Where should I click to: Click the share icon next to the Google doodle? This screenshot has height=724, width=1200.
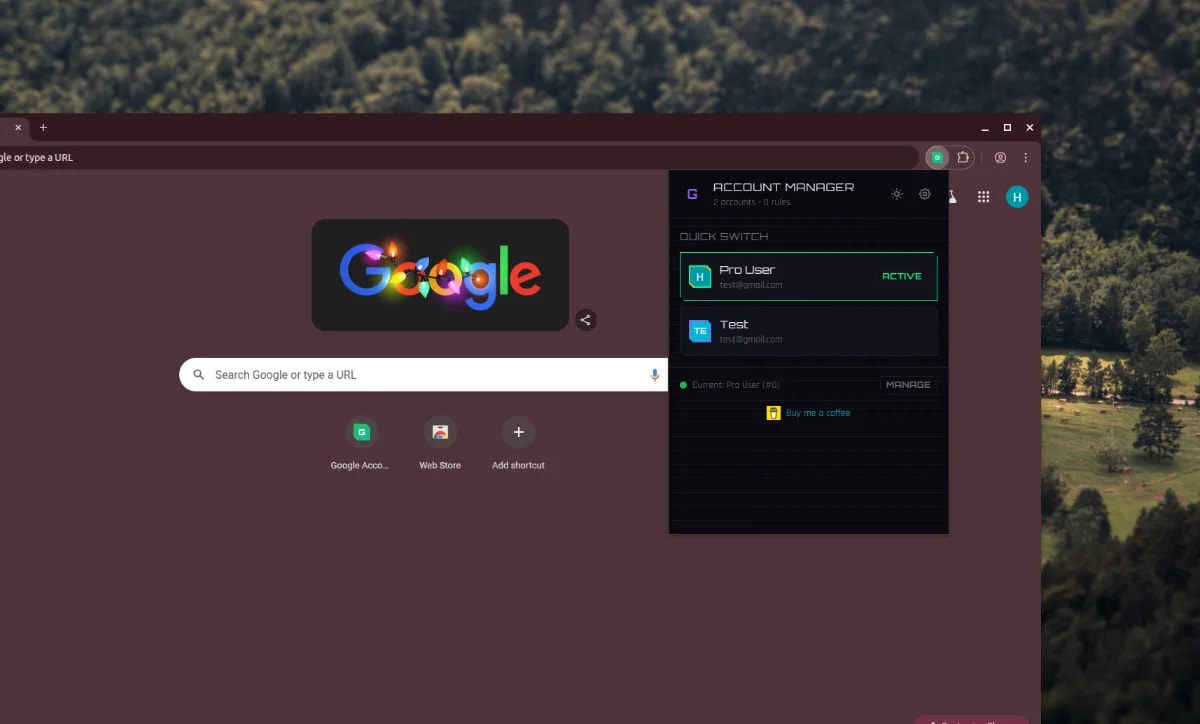pos(586,320)
